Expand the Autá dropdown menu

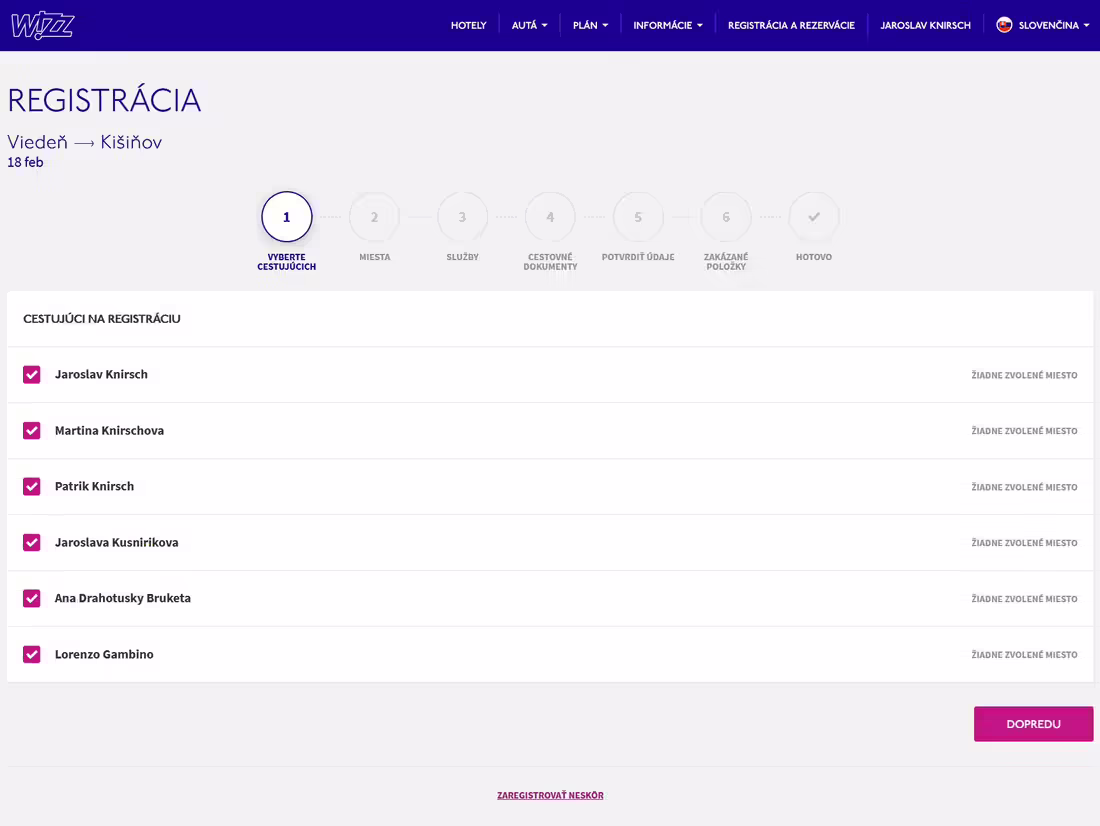530,25
